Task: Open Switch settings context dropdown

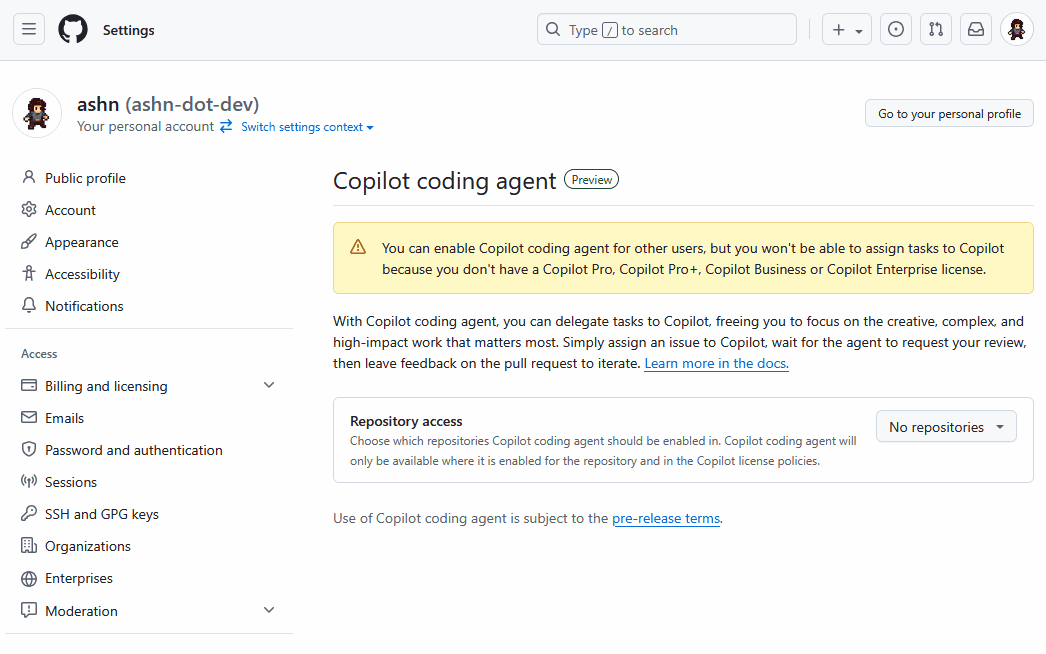Action: (307, 127)
